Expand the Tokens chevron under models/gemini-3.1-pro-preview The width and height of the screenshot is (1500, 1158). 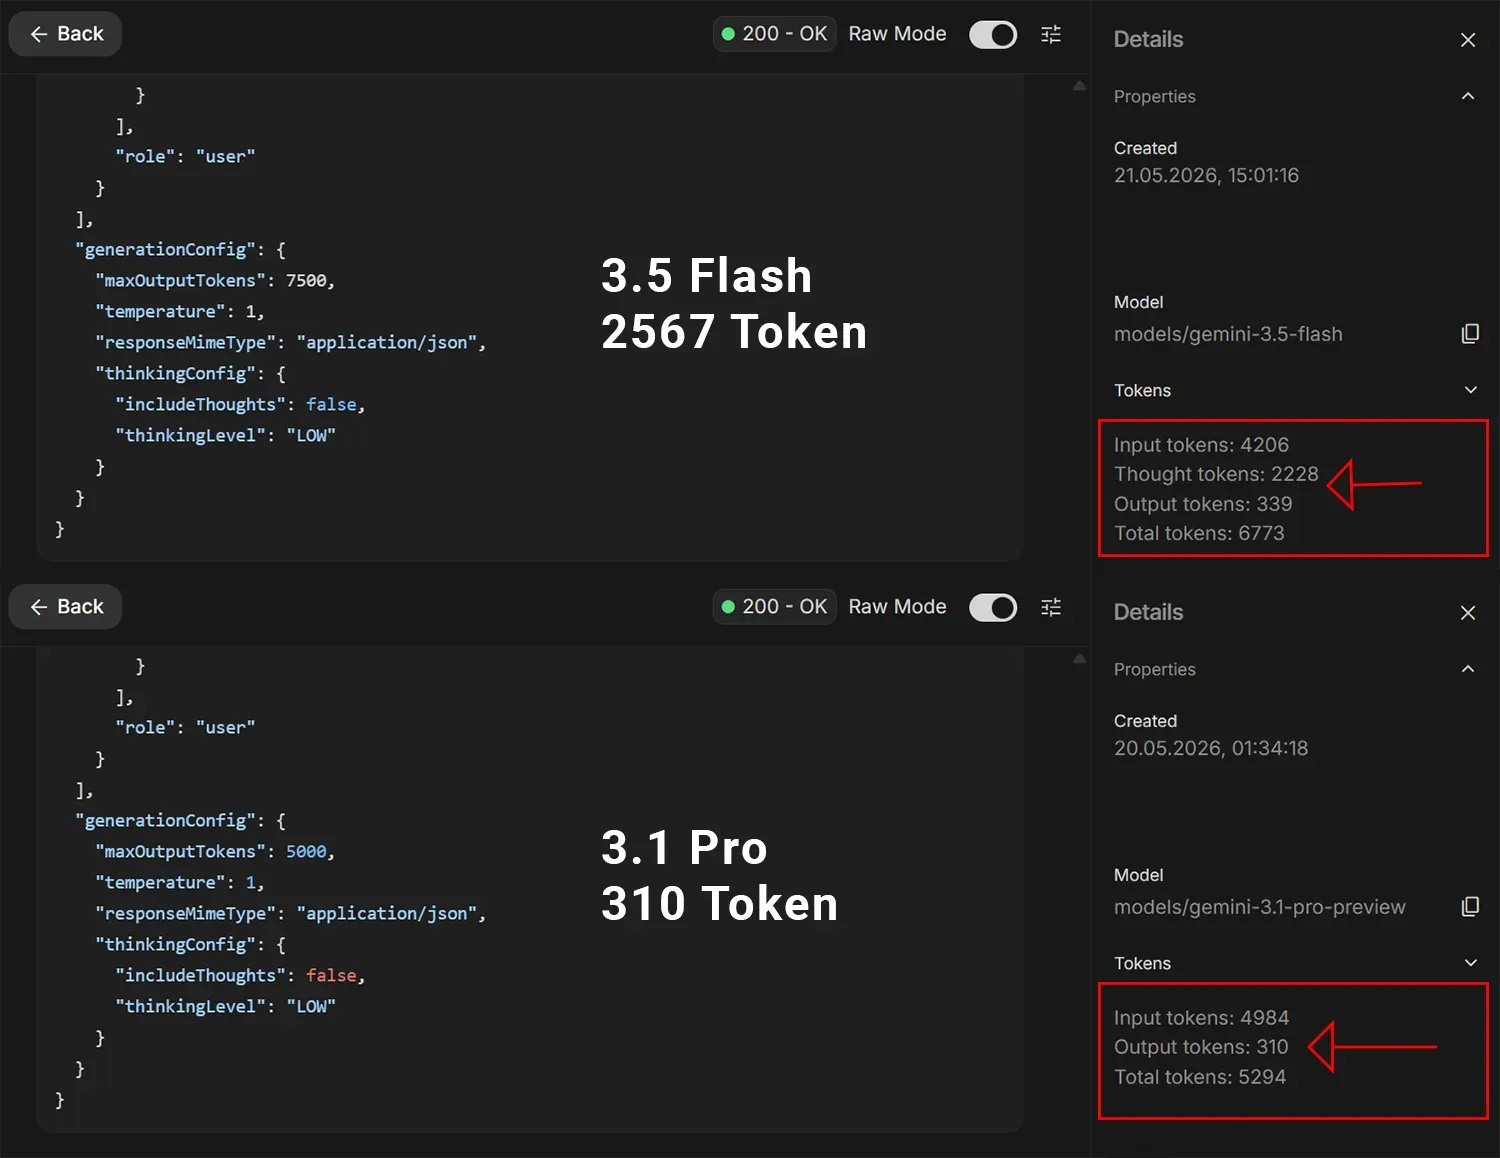coord(1470,963)
